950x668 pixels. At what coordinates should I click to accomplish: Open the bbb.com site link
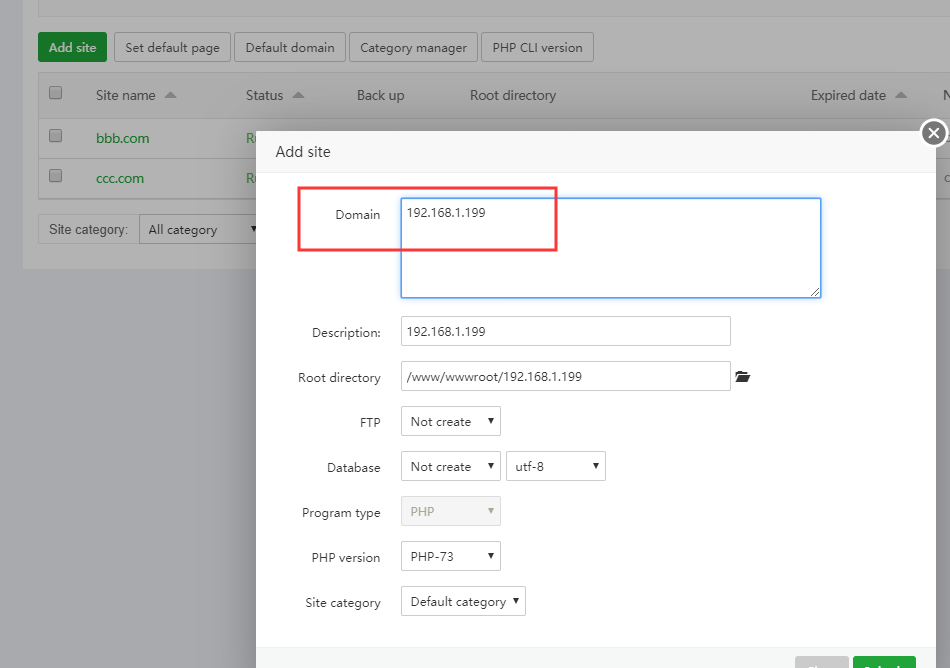(x=122, y=138)
